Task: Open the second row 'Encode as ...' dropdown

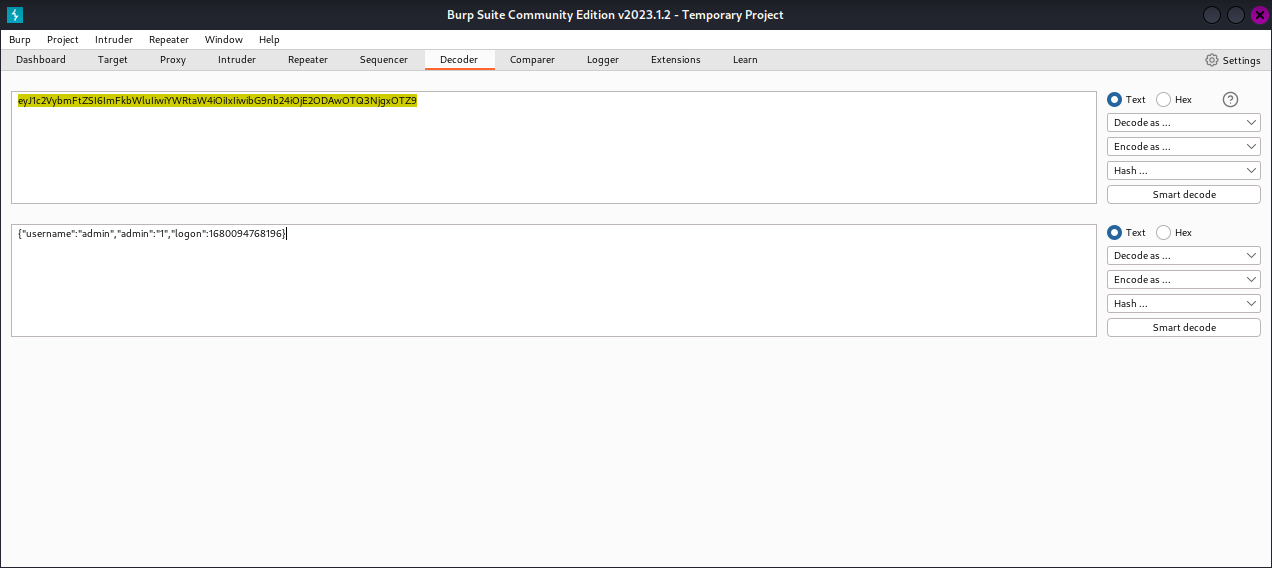Action: point(1183,279)
